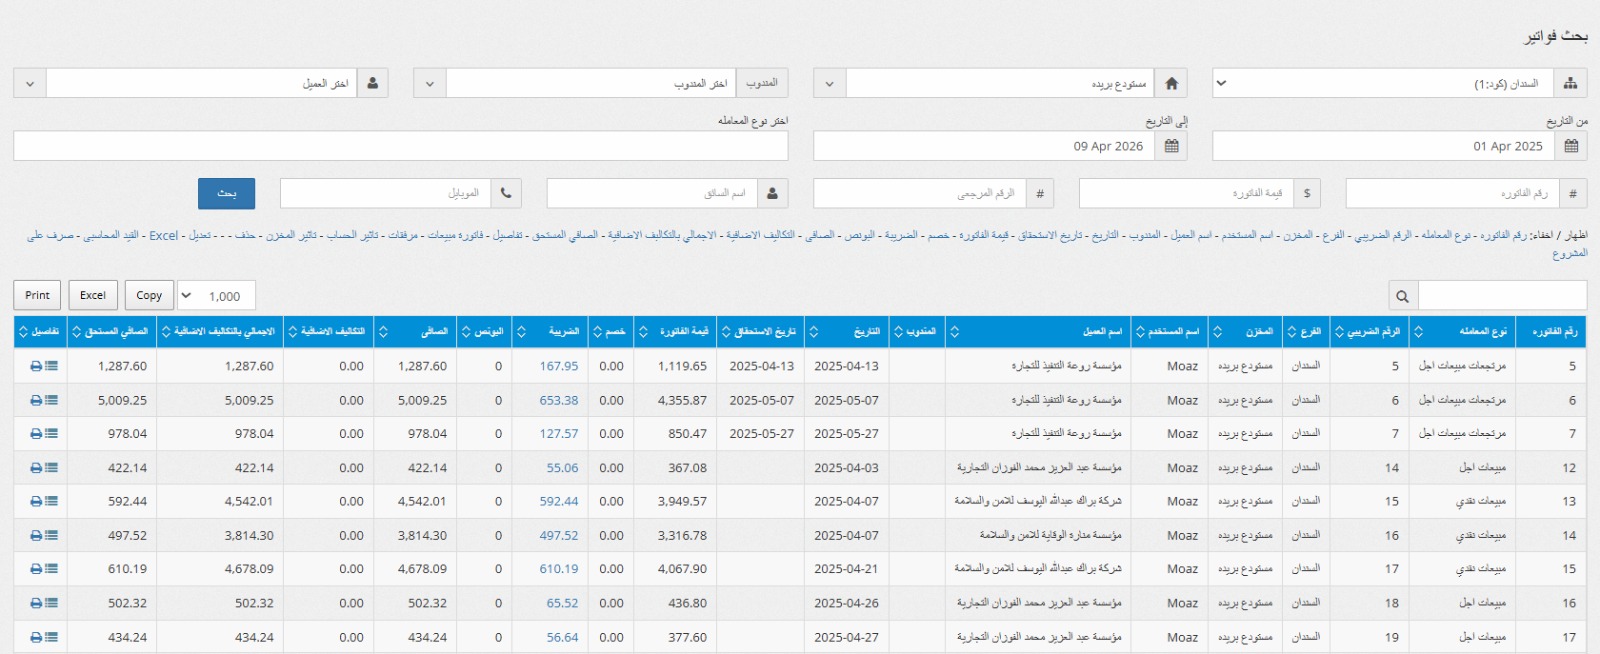Click the hash icon beside الرقم المرجعي
The height and width of the screenshot is (654, 1600).
tap(1040, 193)
